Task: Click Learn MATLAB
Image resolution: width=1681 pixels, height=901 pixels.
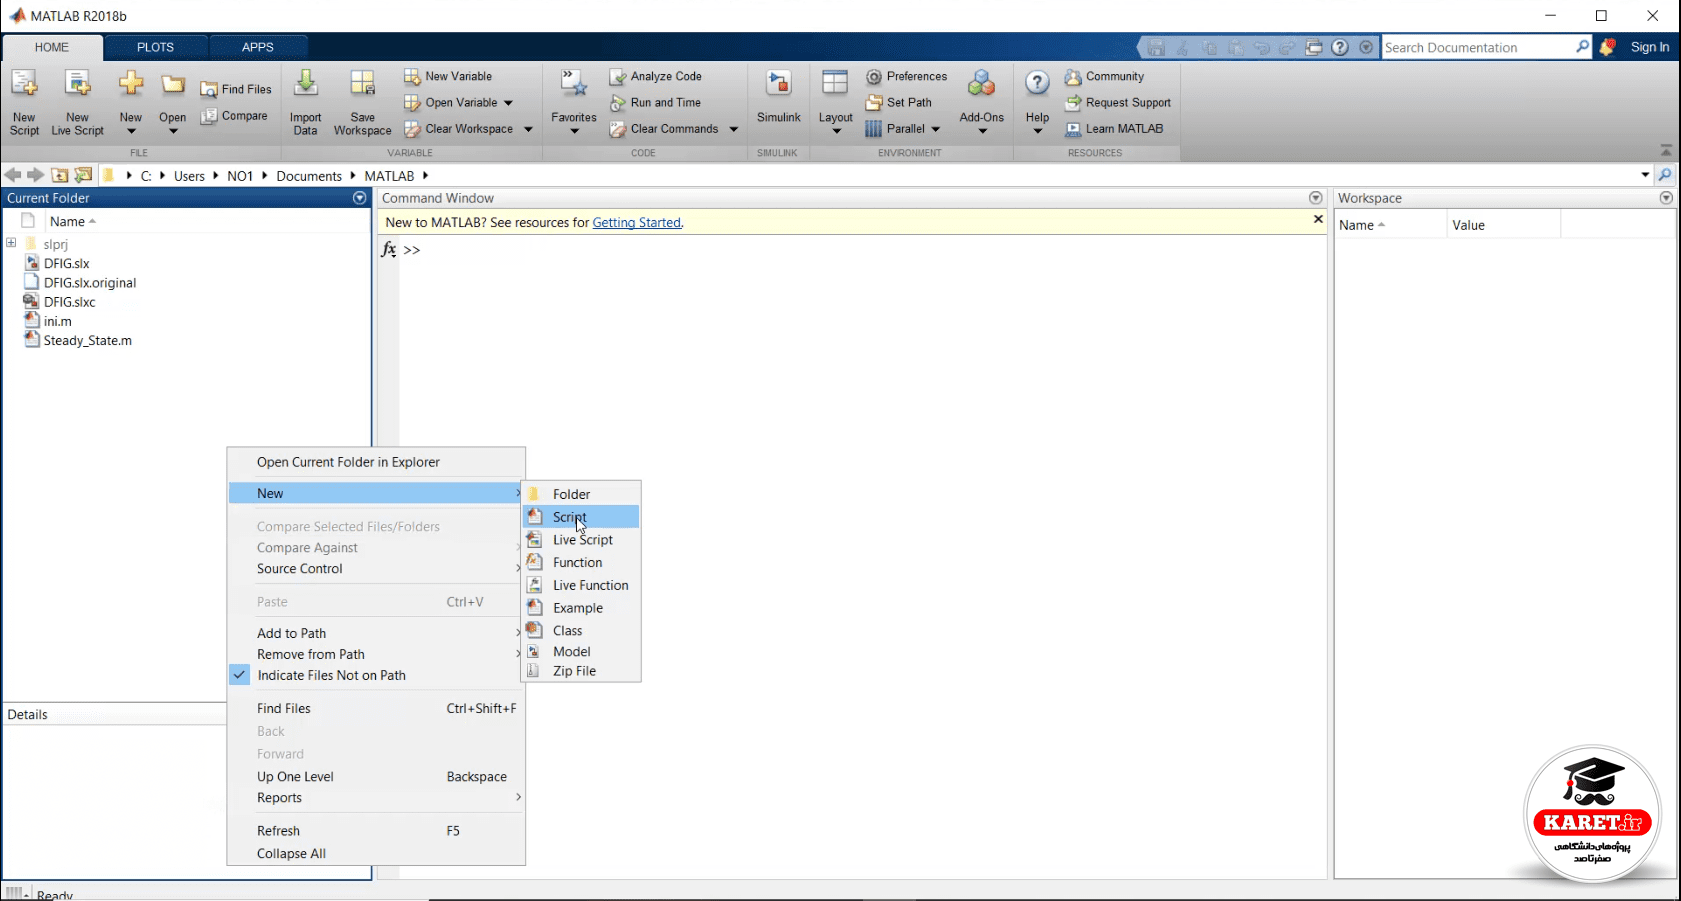Action: tap(1114, 128)
